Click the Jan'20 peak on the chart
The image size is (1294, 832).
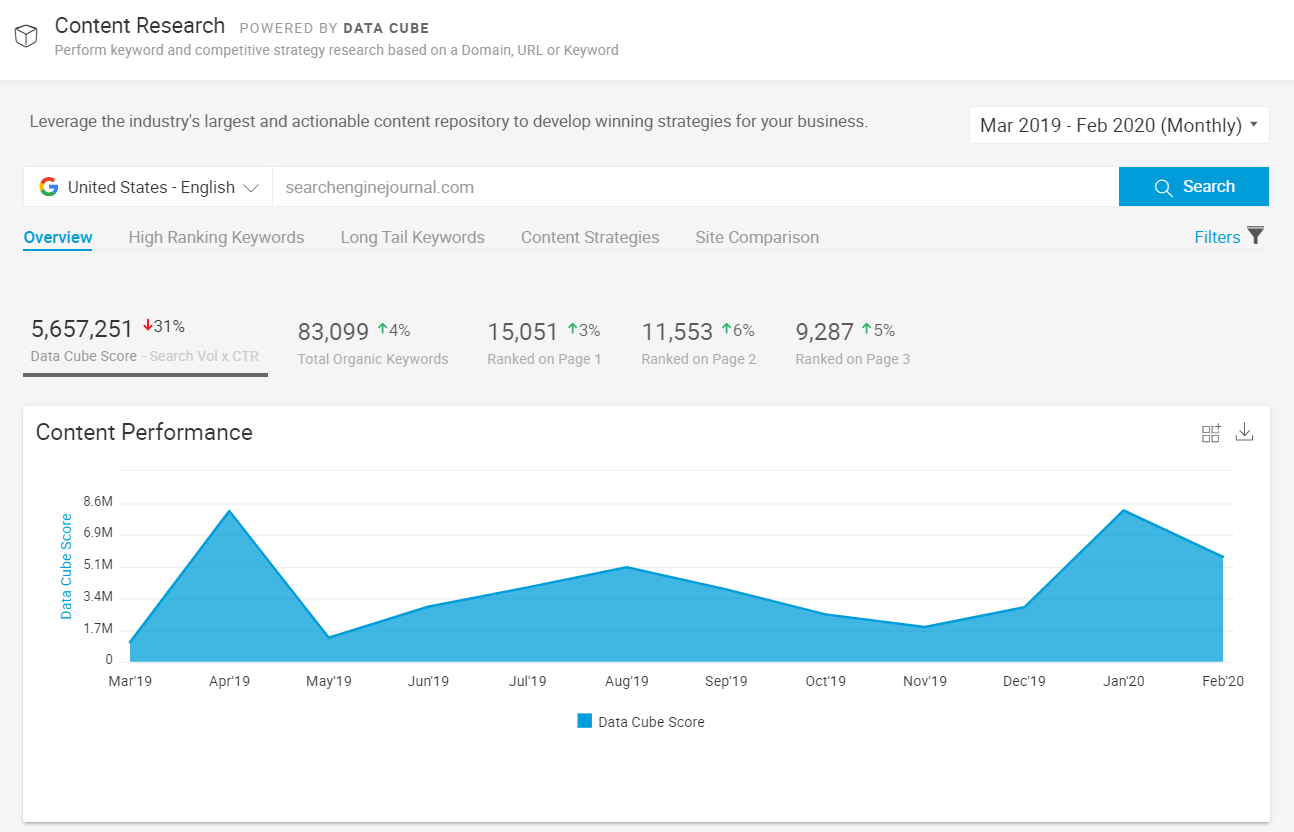pos(1125,511)
